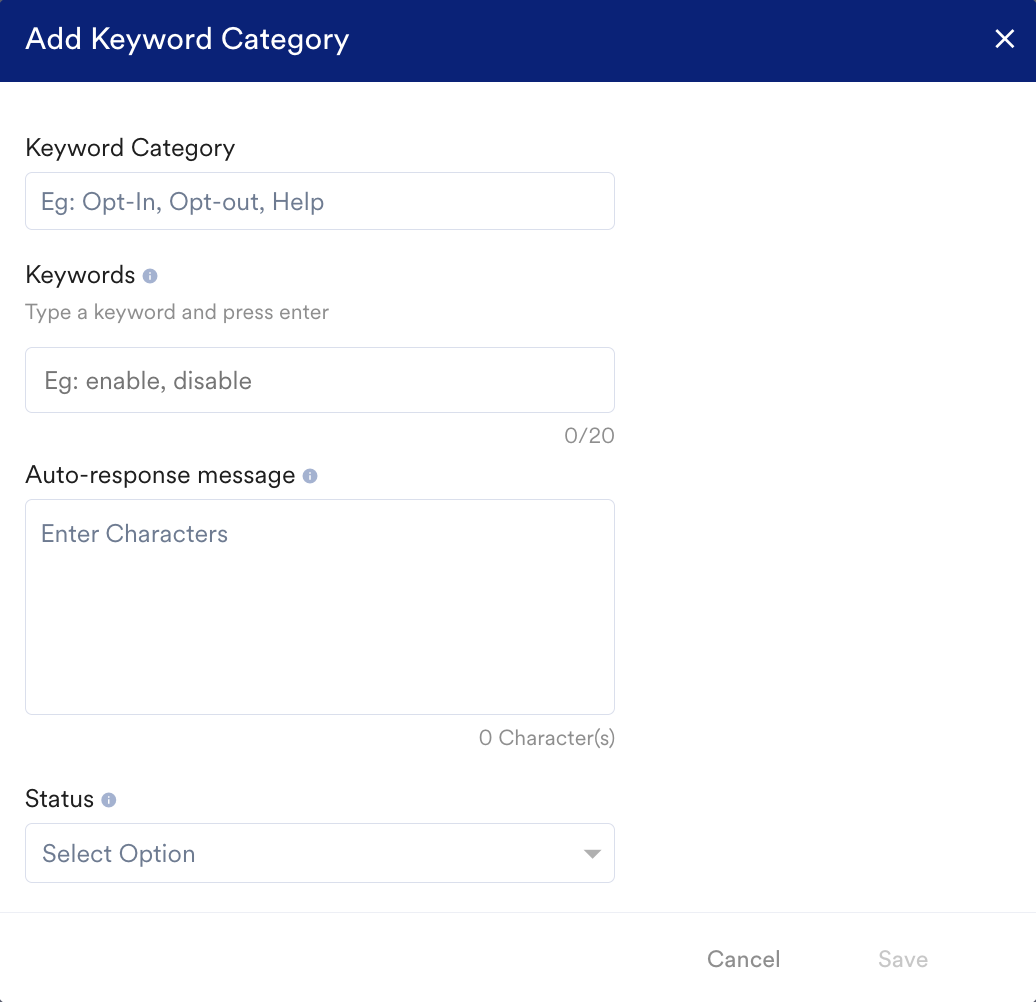The height and width of the screenshot is (1002, 1036).
Task: Open the Status Select Option dropdown
Action: 320,853
